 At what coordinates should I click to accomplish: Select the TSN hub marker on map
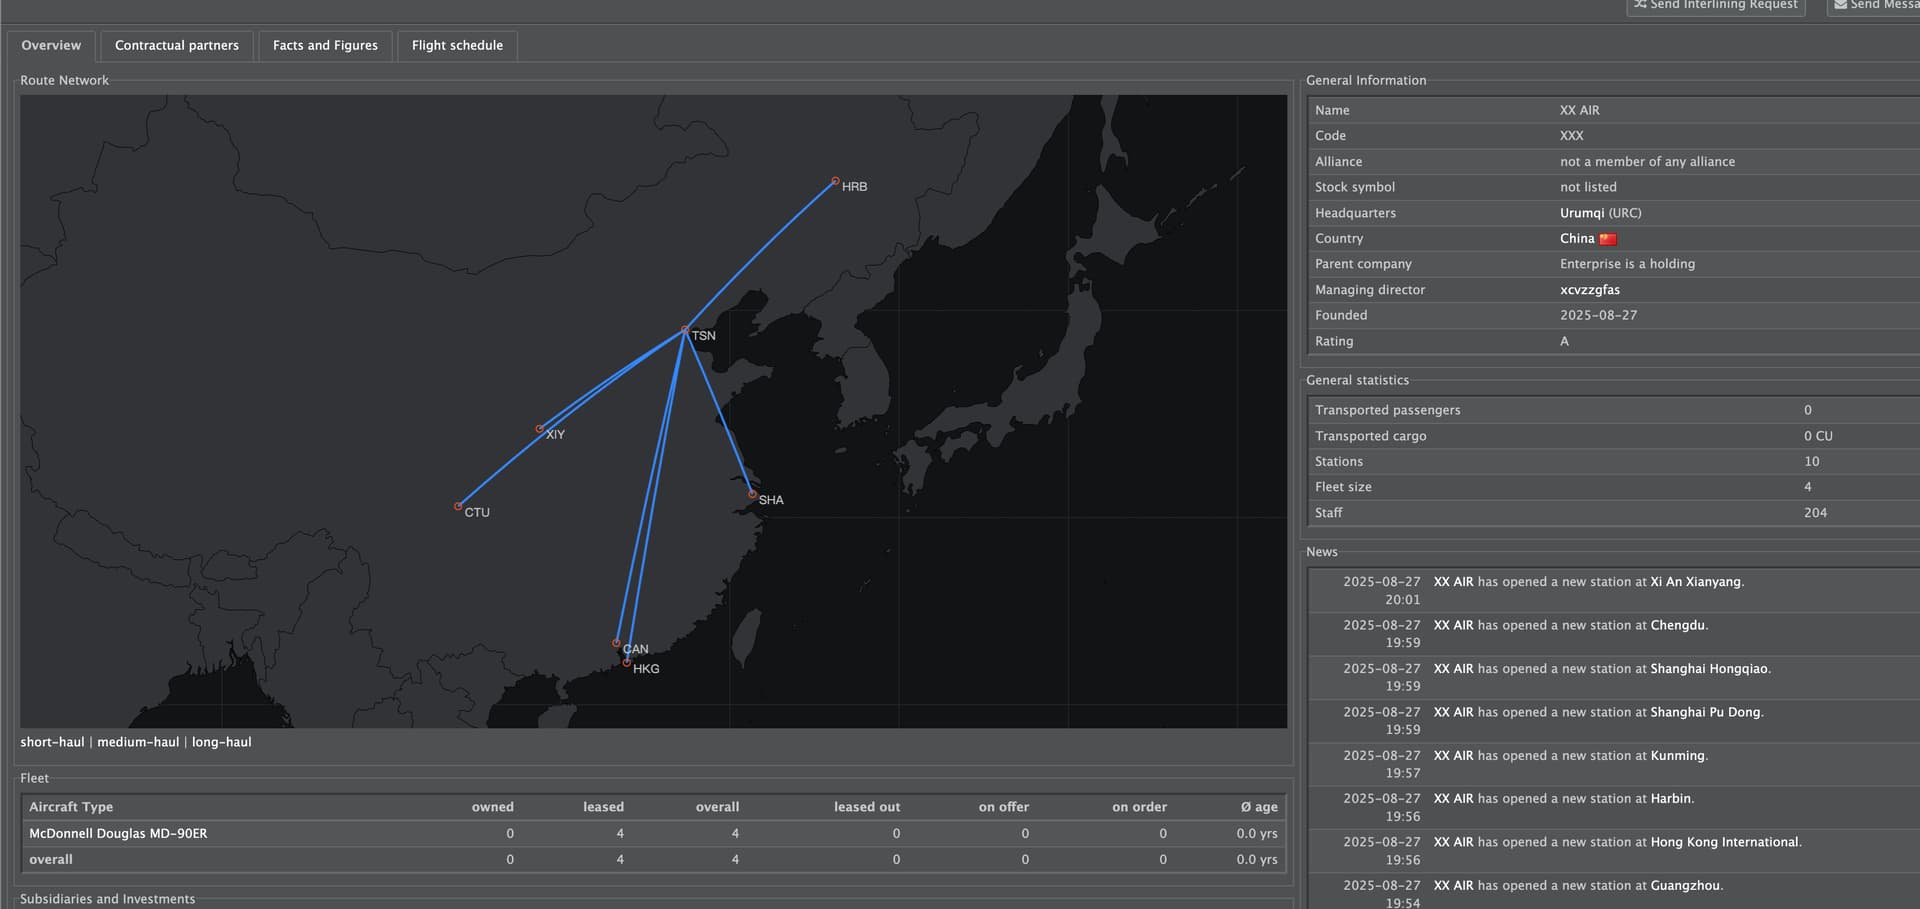tap(685, 329)
